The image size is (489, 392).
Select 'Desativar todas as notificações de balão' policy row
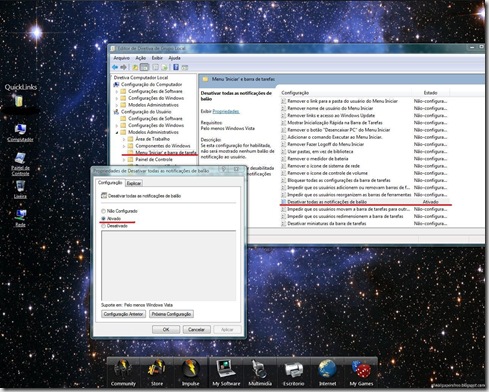click(365, 202)
